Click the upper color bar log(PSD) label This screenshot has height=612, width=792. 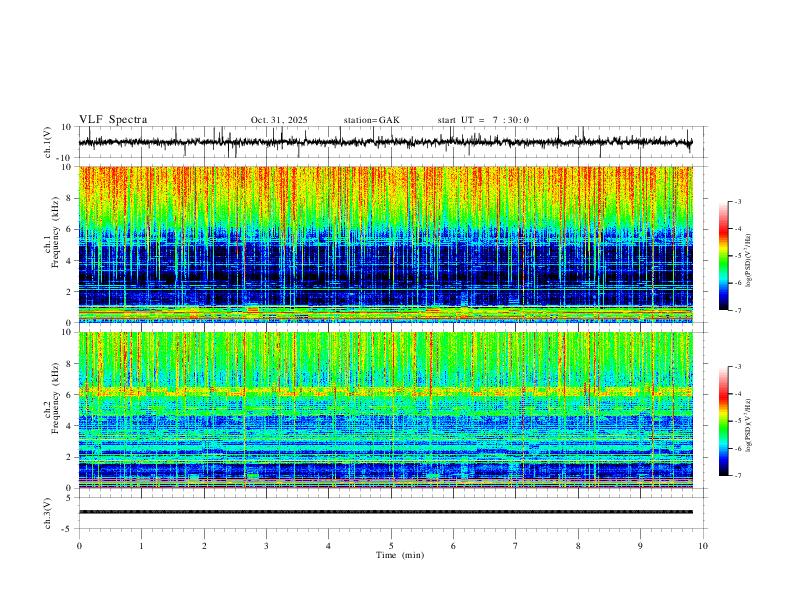(749, 261)
